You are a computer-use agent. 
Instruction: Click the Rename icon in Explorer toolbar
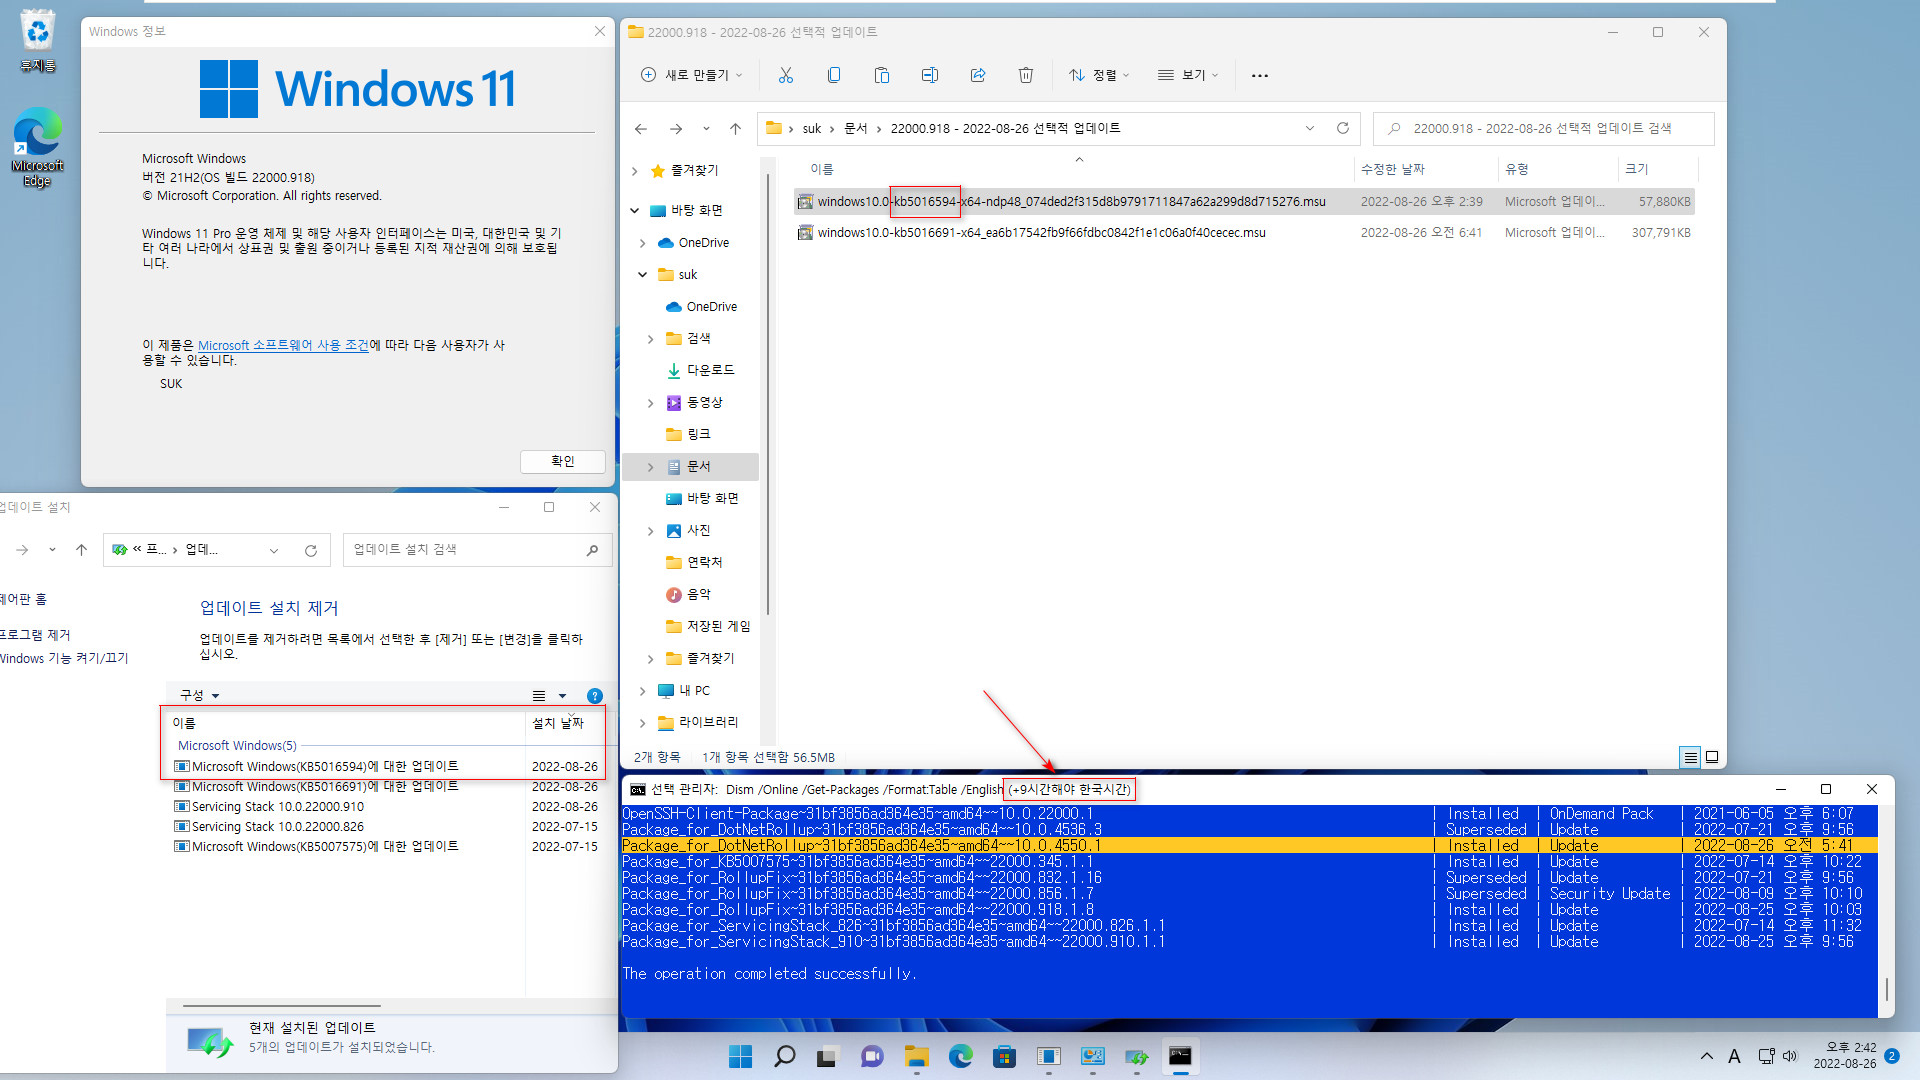pyautogui.click(x=930, y=75)
